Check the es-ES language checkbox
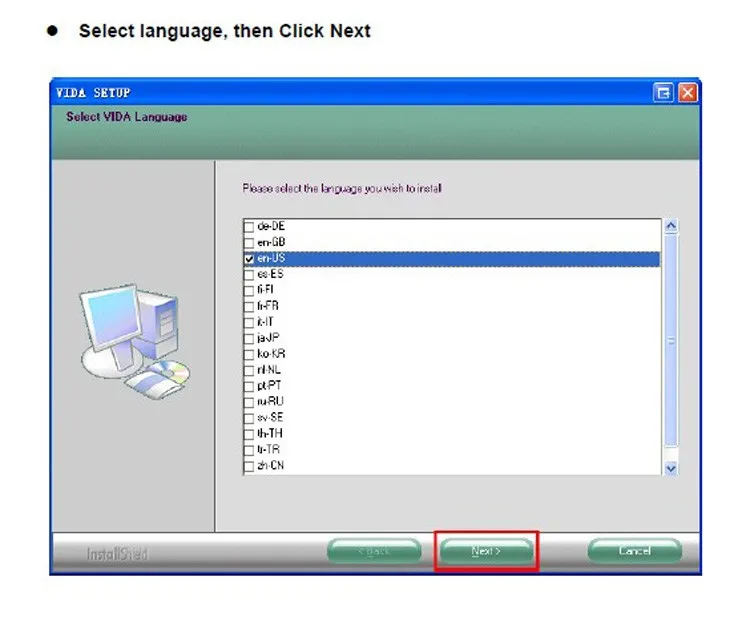This screenshot has height=617, width=750. point(249,275)
